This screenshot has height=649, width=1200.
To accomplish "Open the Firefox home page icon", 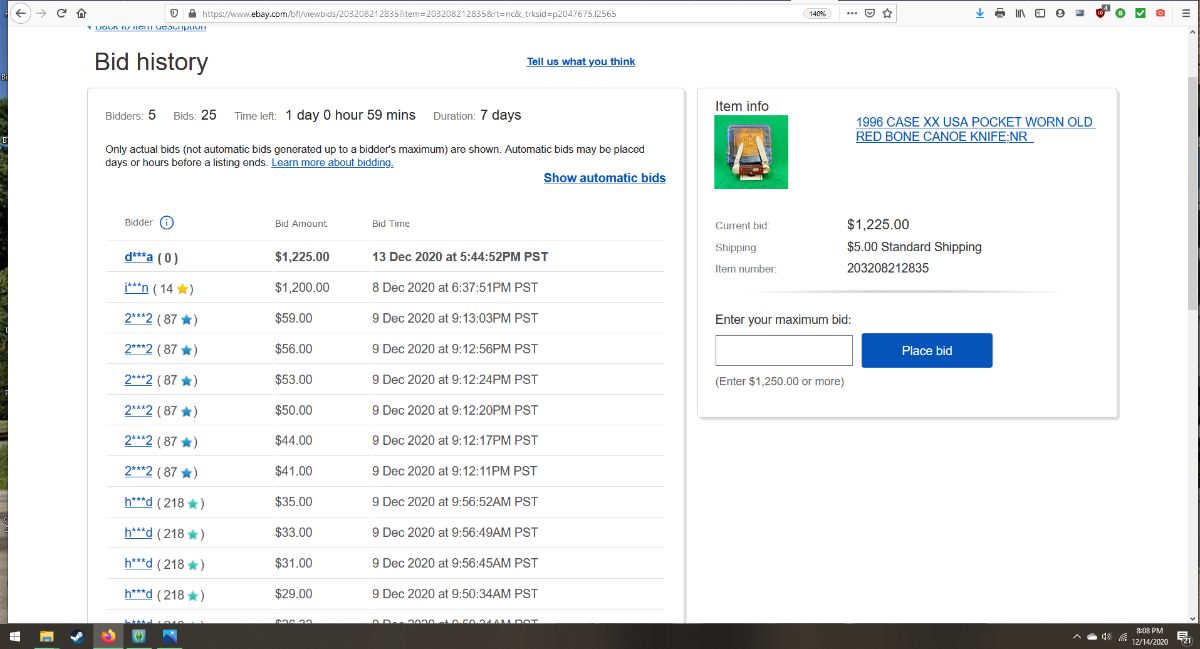I will [x=82, y=13].
